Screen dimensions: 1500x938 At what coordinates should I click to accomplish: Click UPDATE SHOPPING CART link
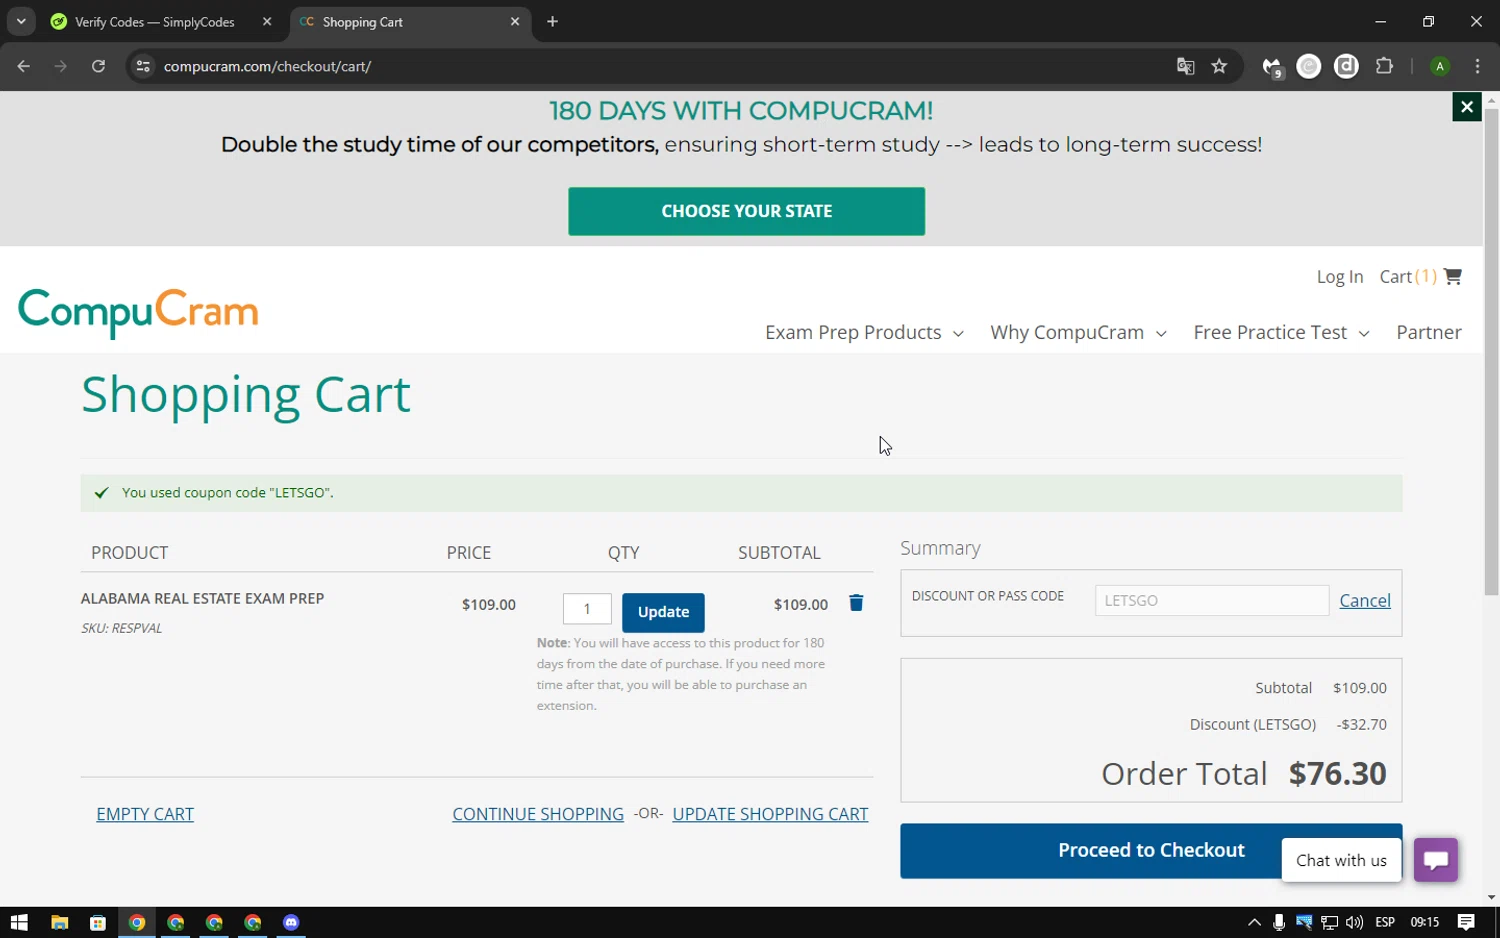pos(770,814)
